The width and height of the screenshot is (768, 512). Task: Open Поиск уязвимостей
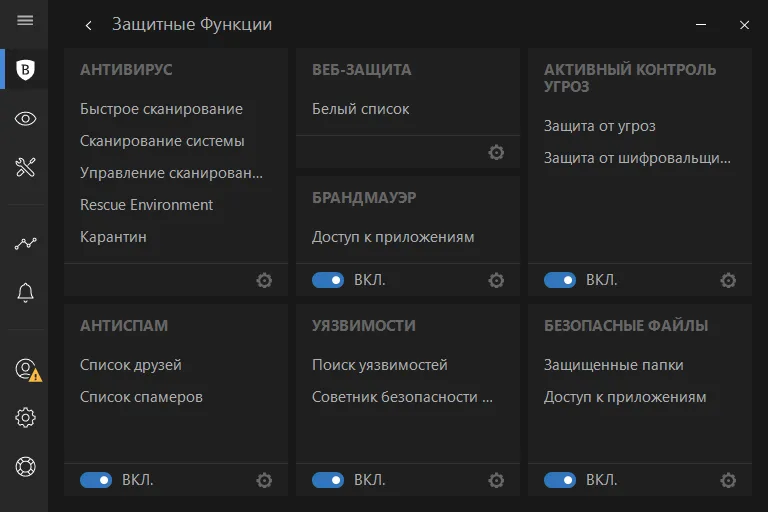point(380,365)
